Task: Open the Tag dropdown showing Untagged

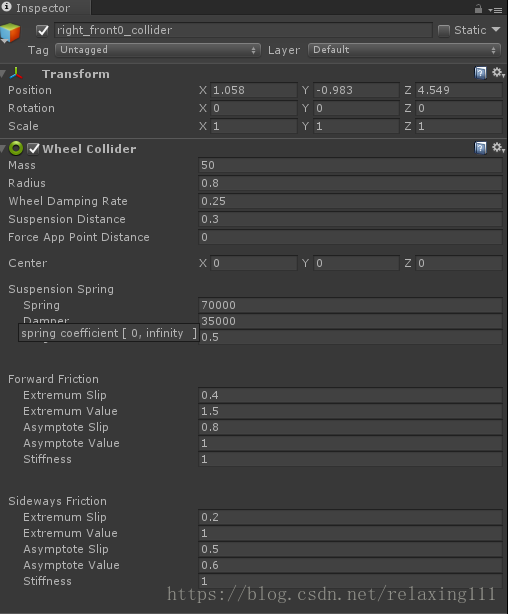Action: (158, 50)
